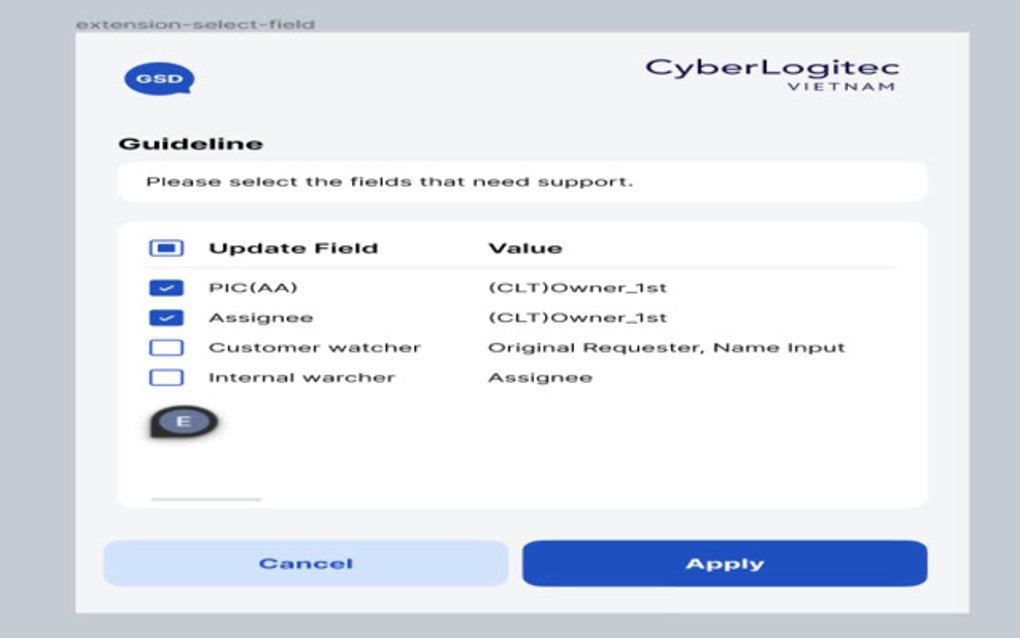Click the Value column header

tap(525, 247)
